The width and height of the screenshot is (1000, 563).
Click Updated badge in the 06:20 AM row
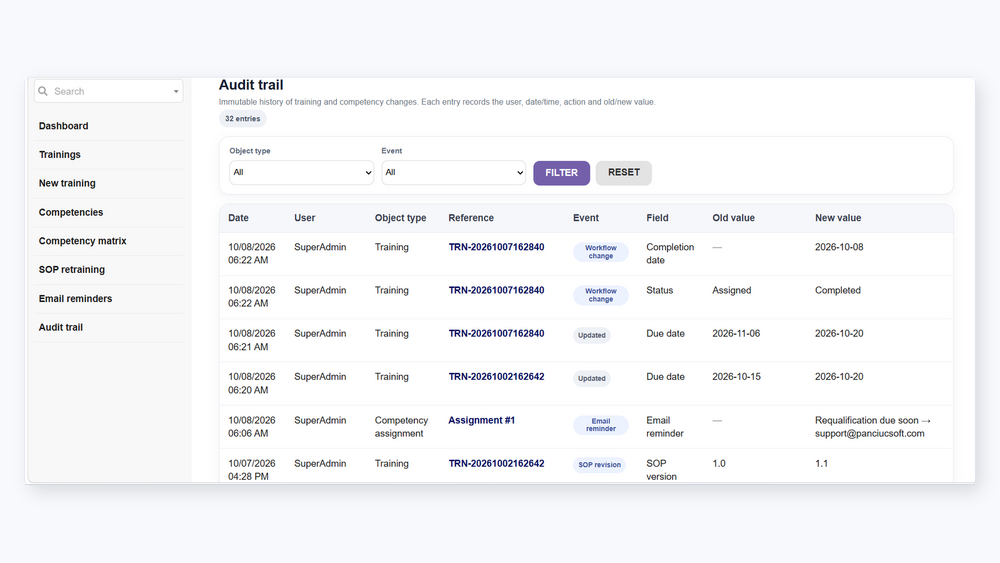click(592, 379)
